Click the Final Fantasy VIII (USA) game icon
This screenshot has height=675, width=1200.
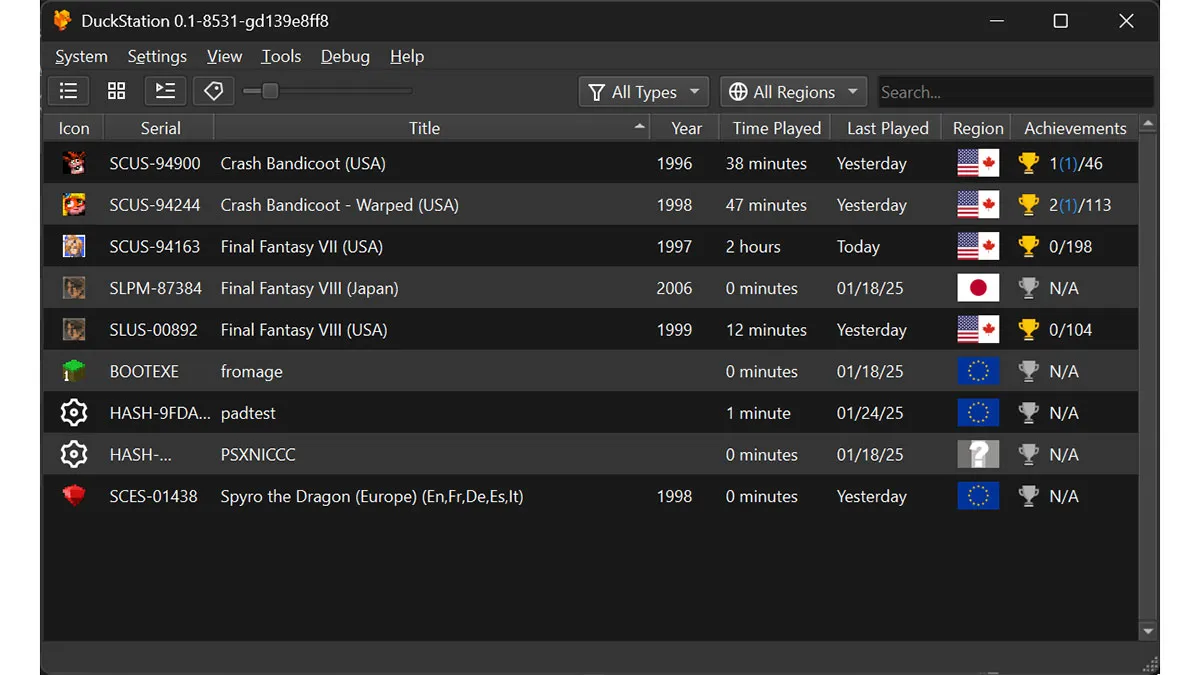[x=74, y=330]
